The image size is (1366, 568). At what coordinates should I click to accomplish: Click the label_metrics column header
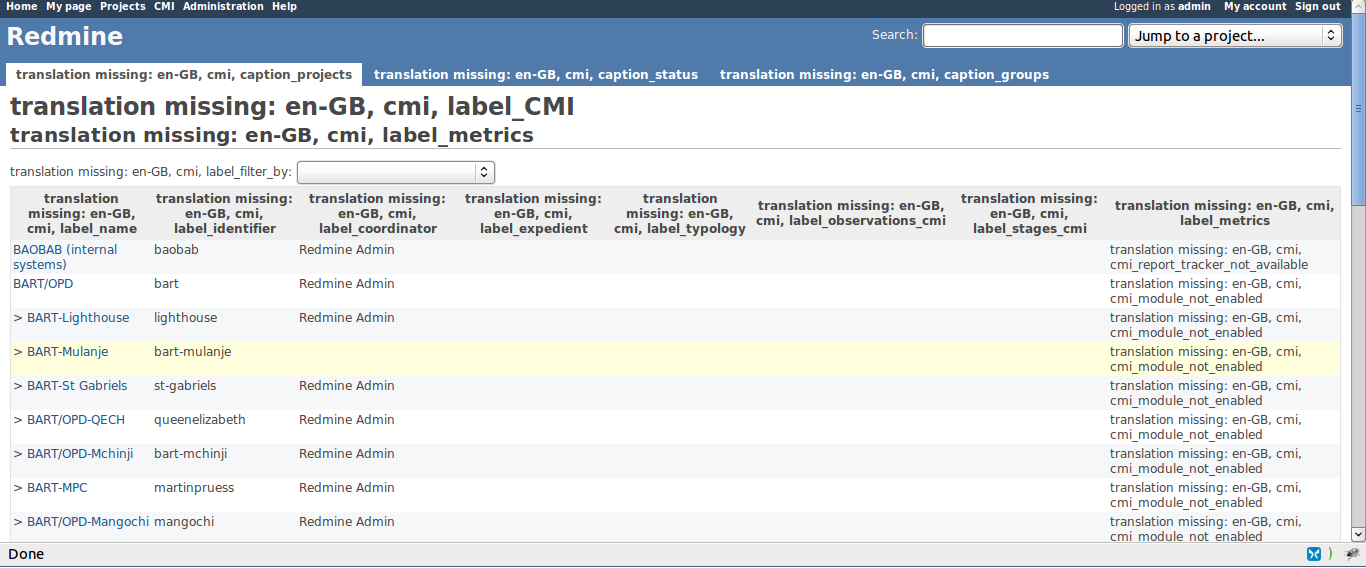(1224, 213)
